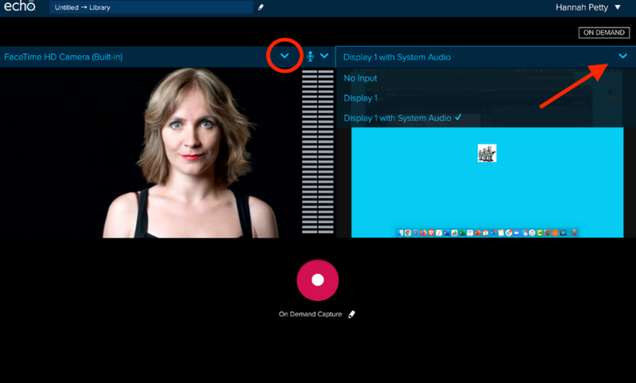Choose the Display 1 option without audio
Viewport: 636px width, 383px height.
(361, 98)
